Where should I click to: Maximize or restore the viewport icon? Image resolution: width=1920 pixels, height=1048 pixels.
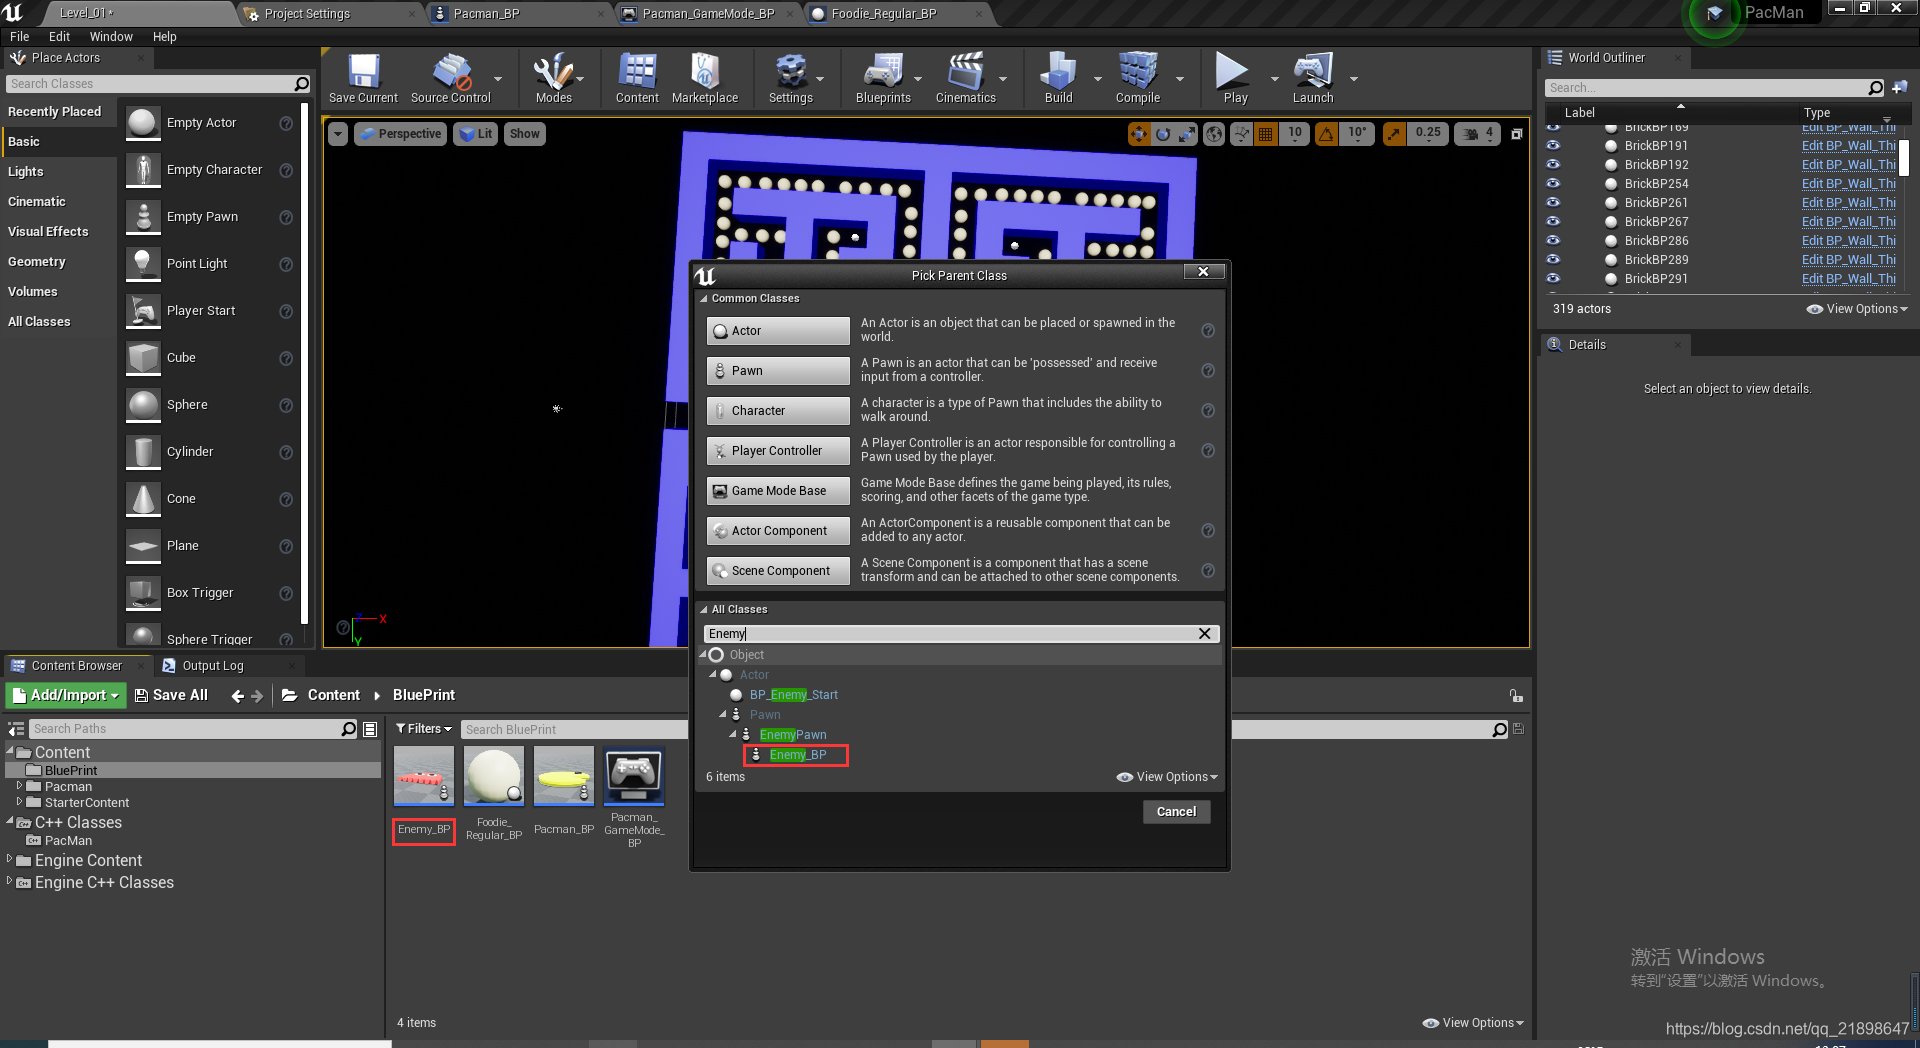tap(1517, 134)
